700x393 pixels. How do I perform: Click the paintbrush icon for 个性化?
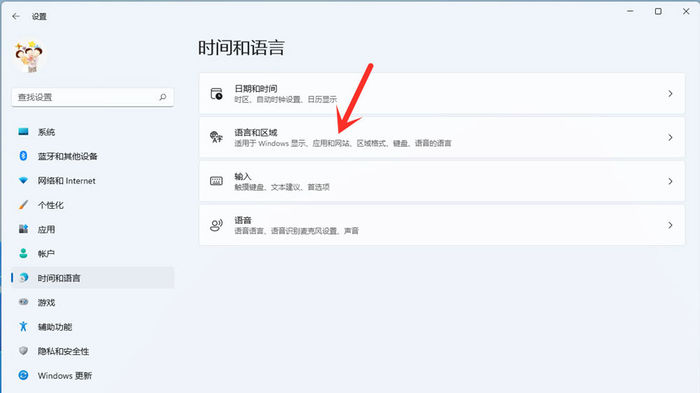23,205
